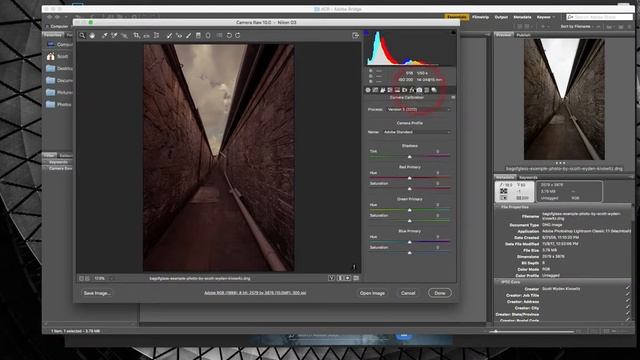Toggle shadow clipping warning on histogram
Screen dimensions: 640x360
[x=367, y=33]
